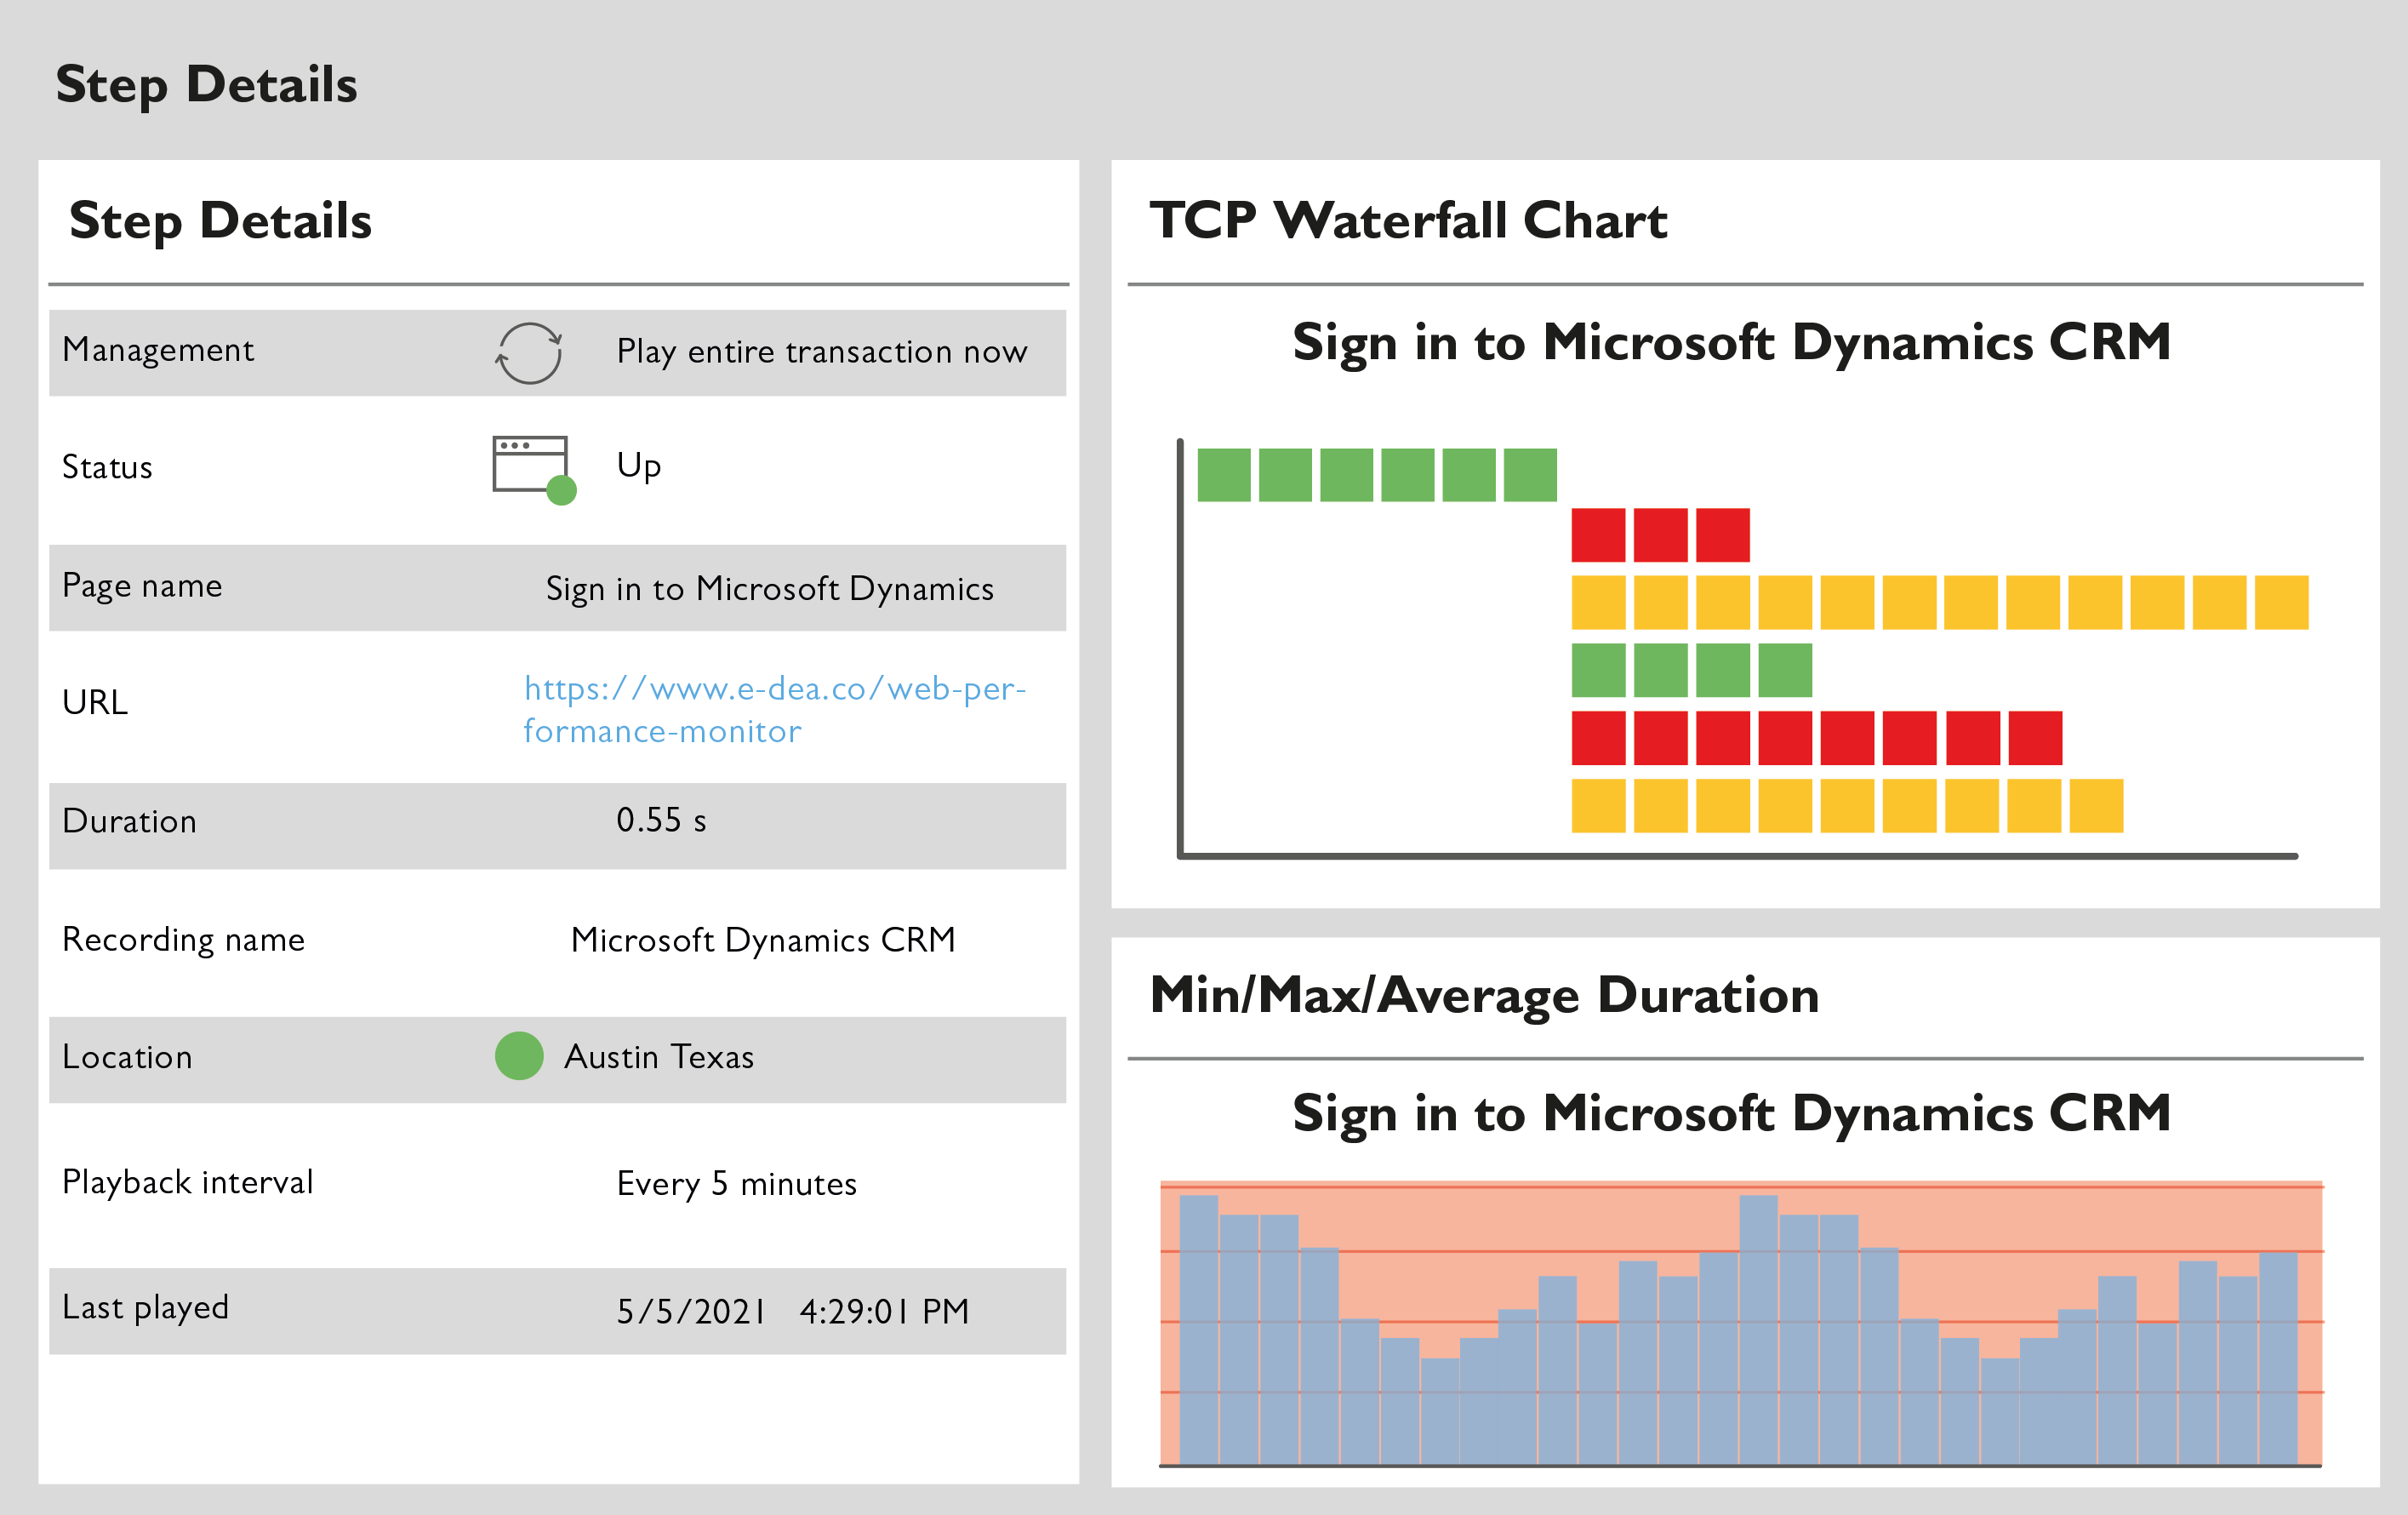Click the 'Step Details' panel heading
This screenshot has width=2408, height=1515.
coord(220,221)
